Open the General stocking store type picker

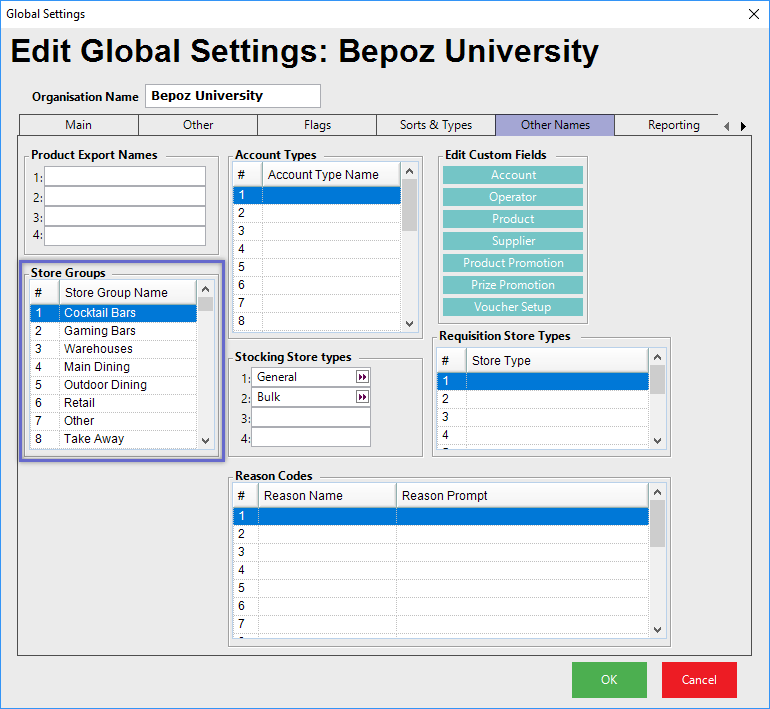[362, 377]
